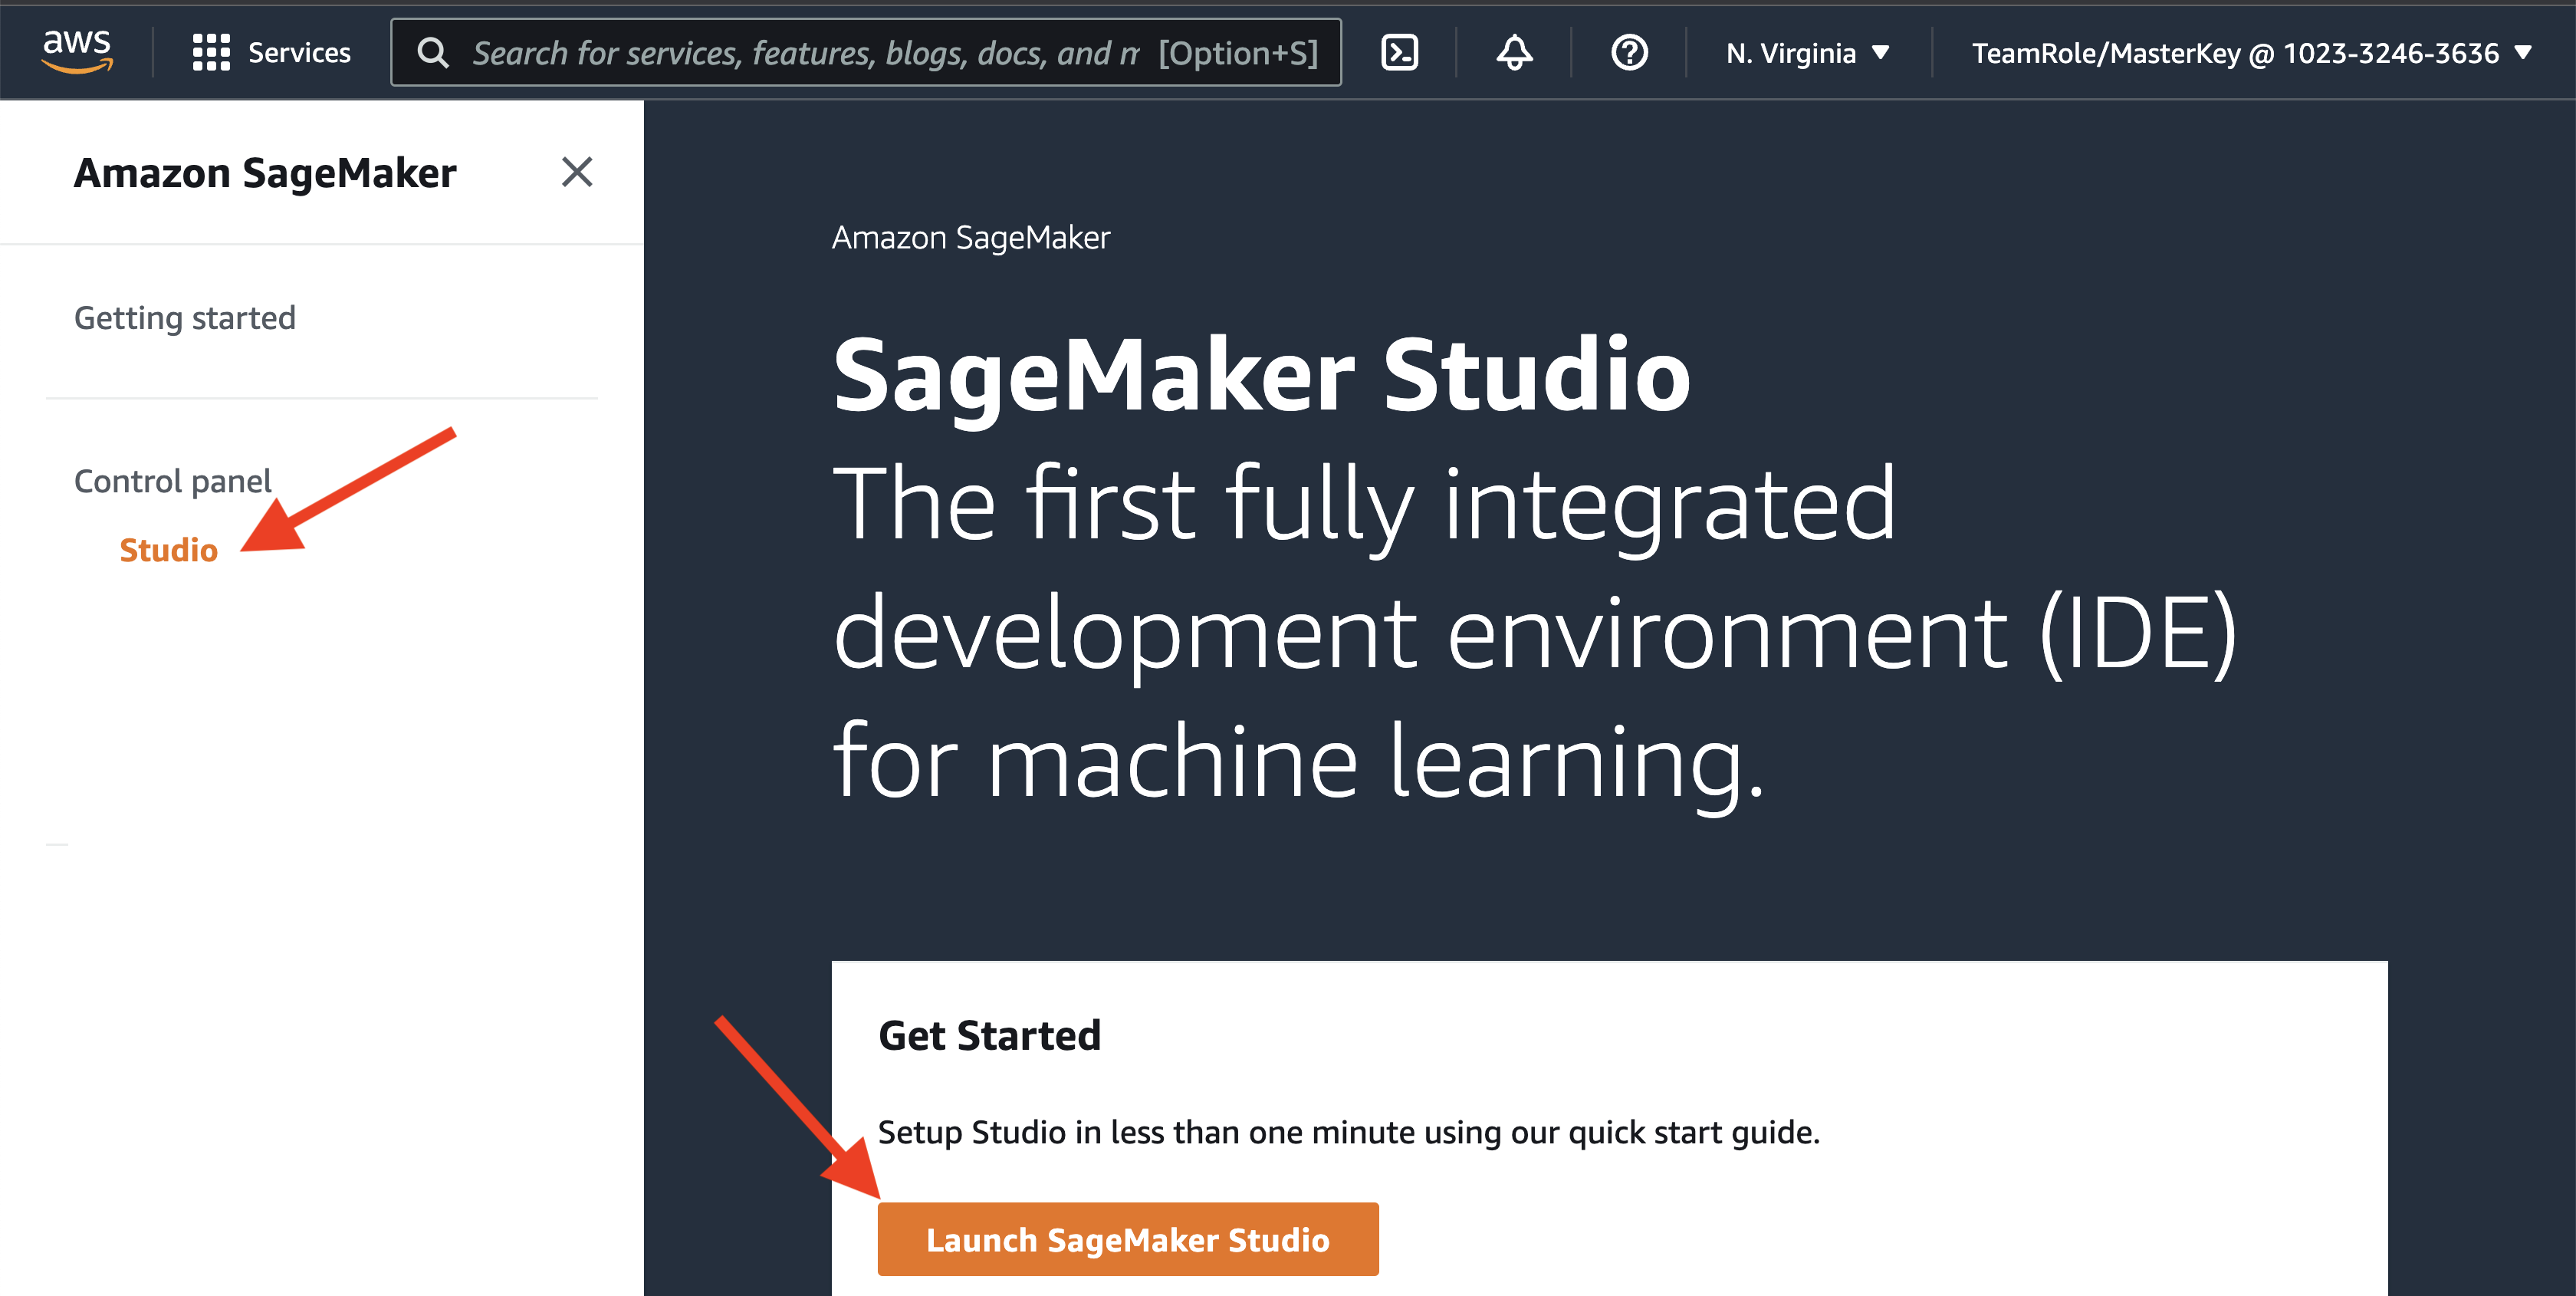Screen dimensions: 2576x1296
Task: Open the notifications bell icon
Action: coord(1514,52)
